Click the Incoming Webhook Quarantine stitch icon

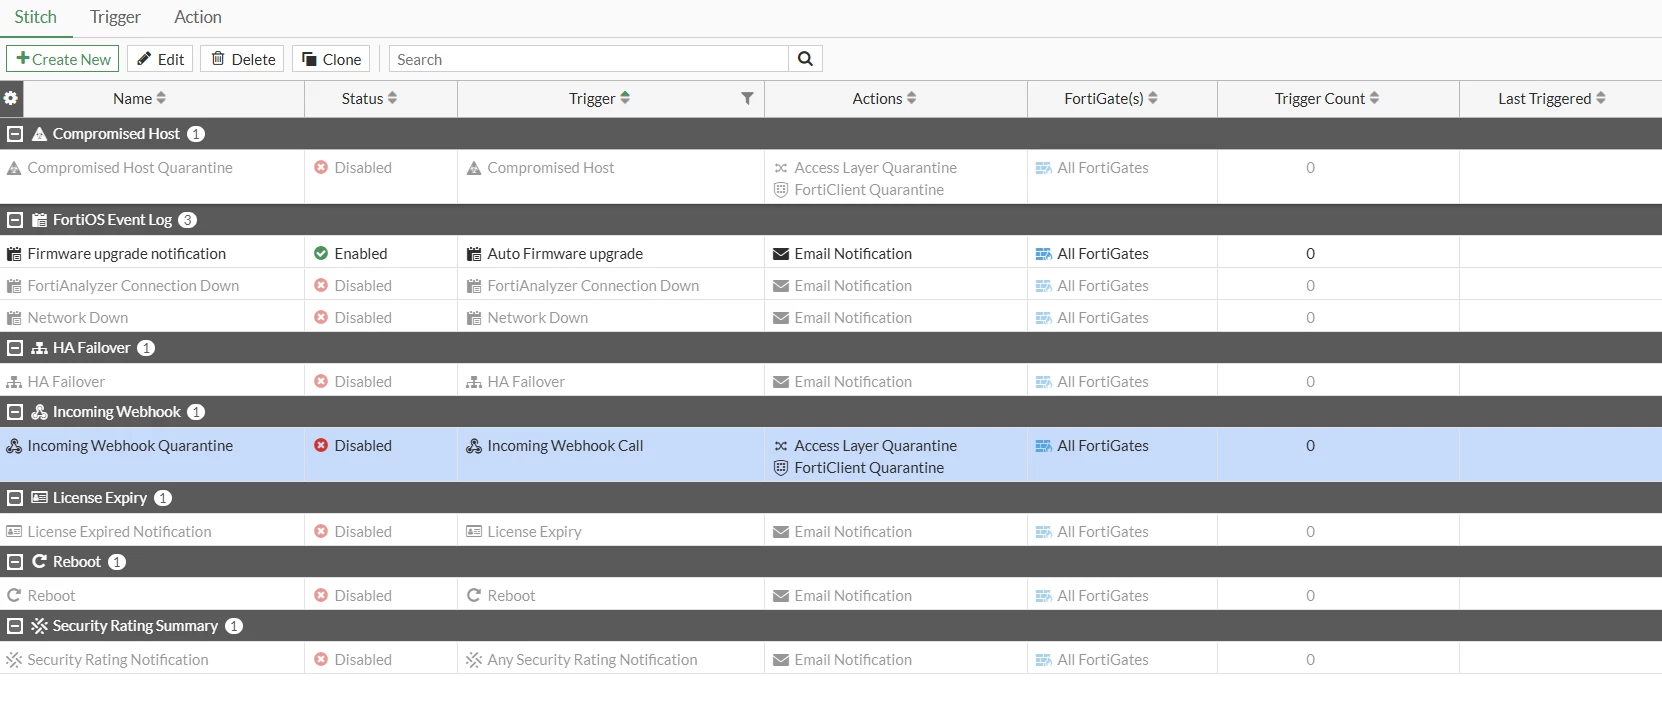(x=14, y=446)
